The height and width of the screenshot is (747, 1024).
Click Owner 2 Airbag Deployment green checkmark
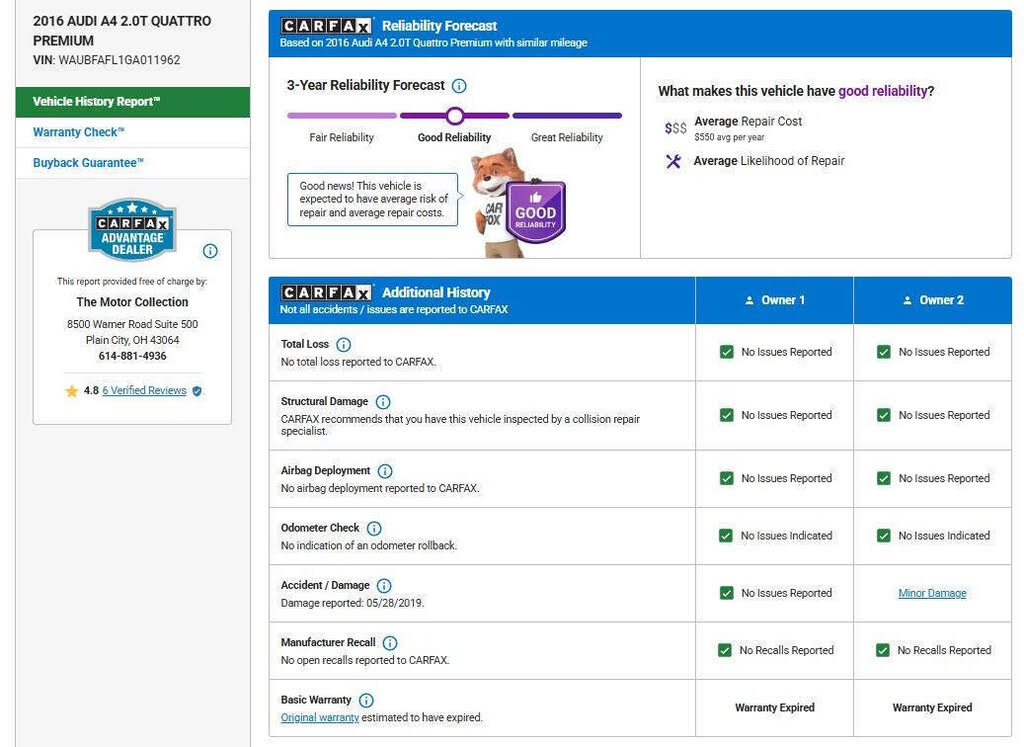[x=884, y=478]
